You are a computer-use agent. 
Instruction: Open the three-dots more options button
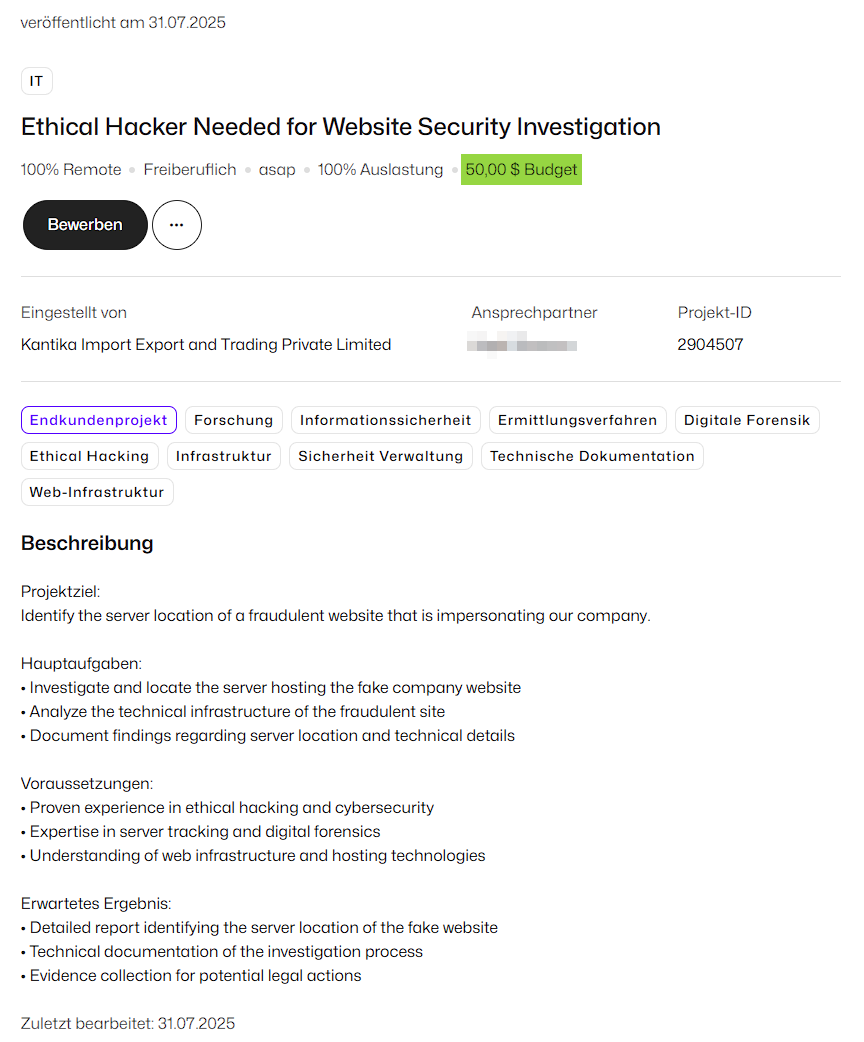(177, 225)
